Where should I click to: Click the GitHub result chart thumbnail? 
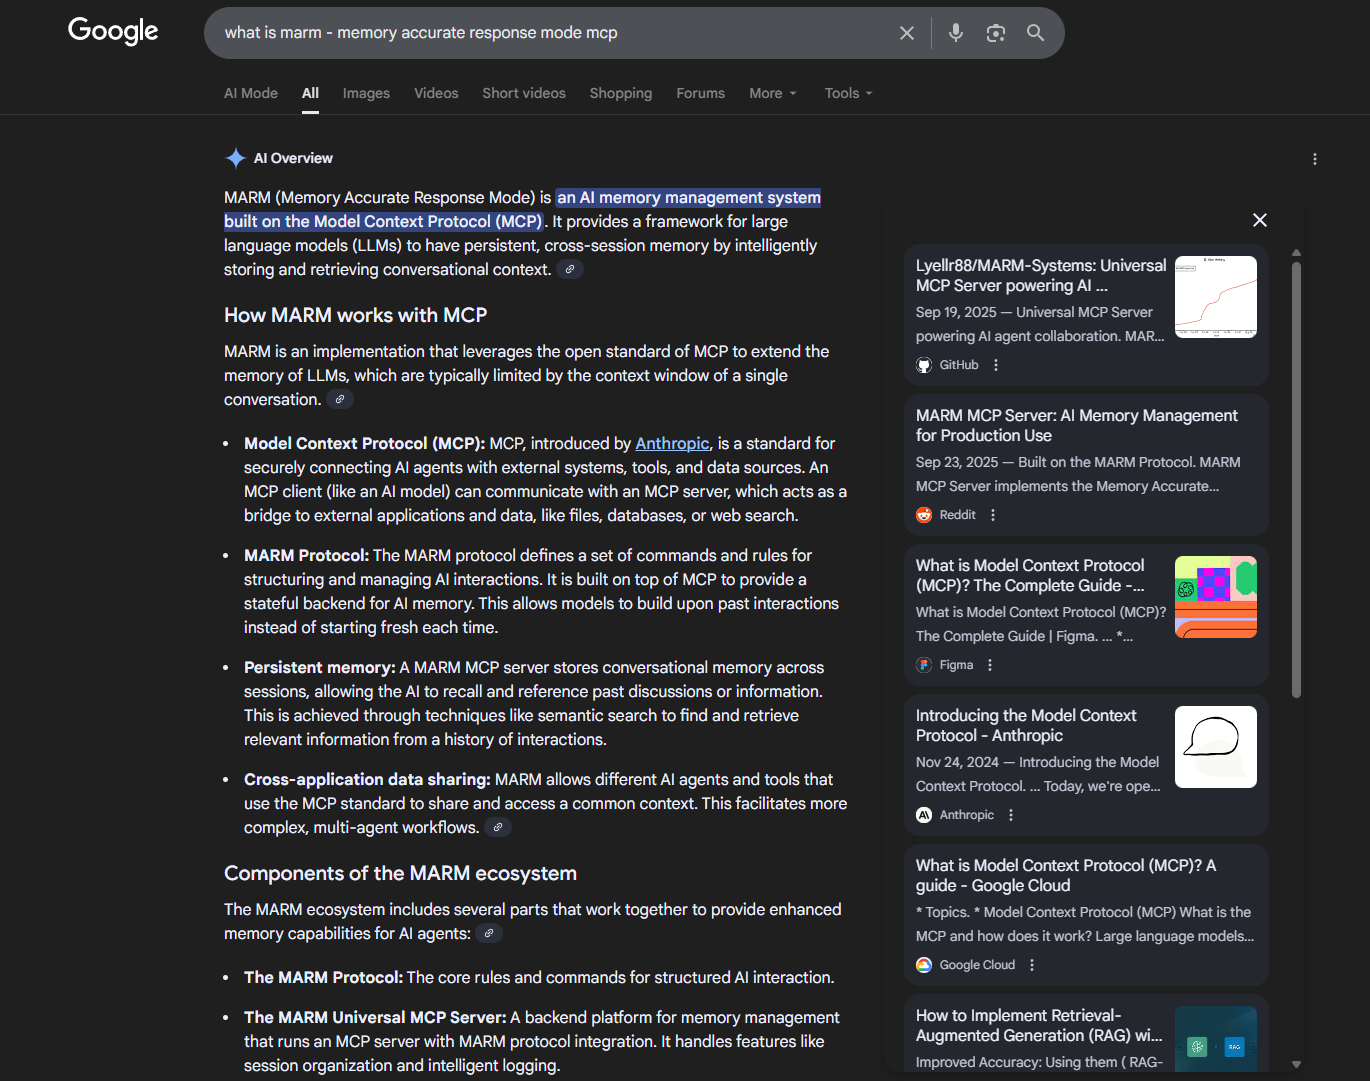pyautogui.click(x=1216, y=297)
